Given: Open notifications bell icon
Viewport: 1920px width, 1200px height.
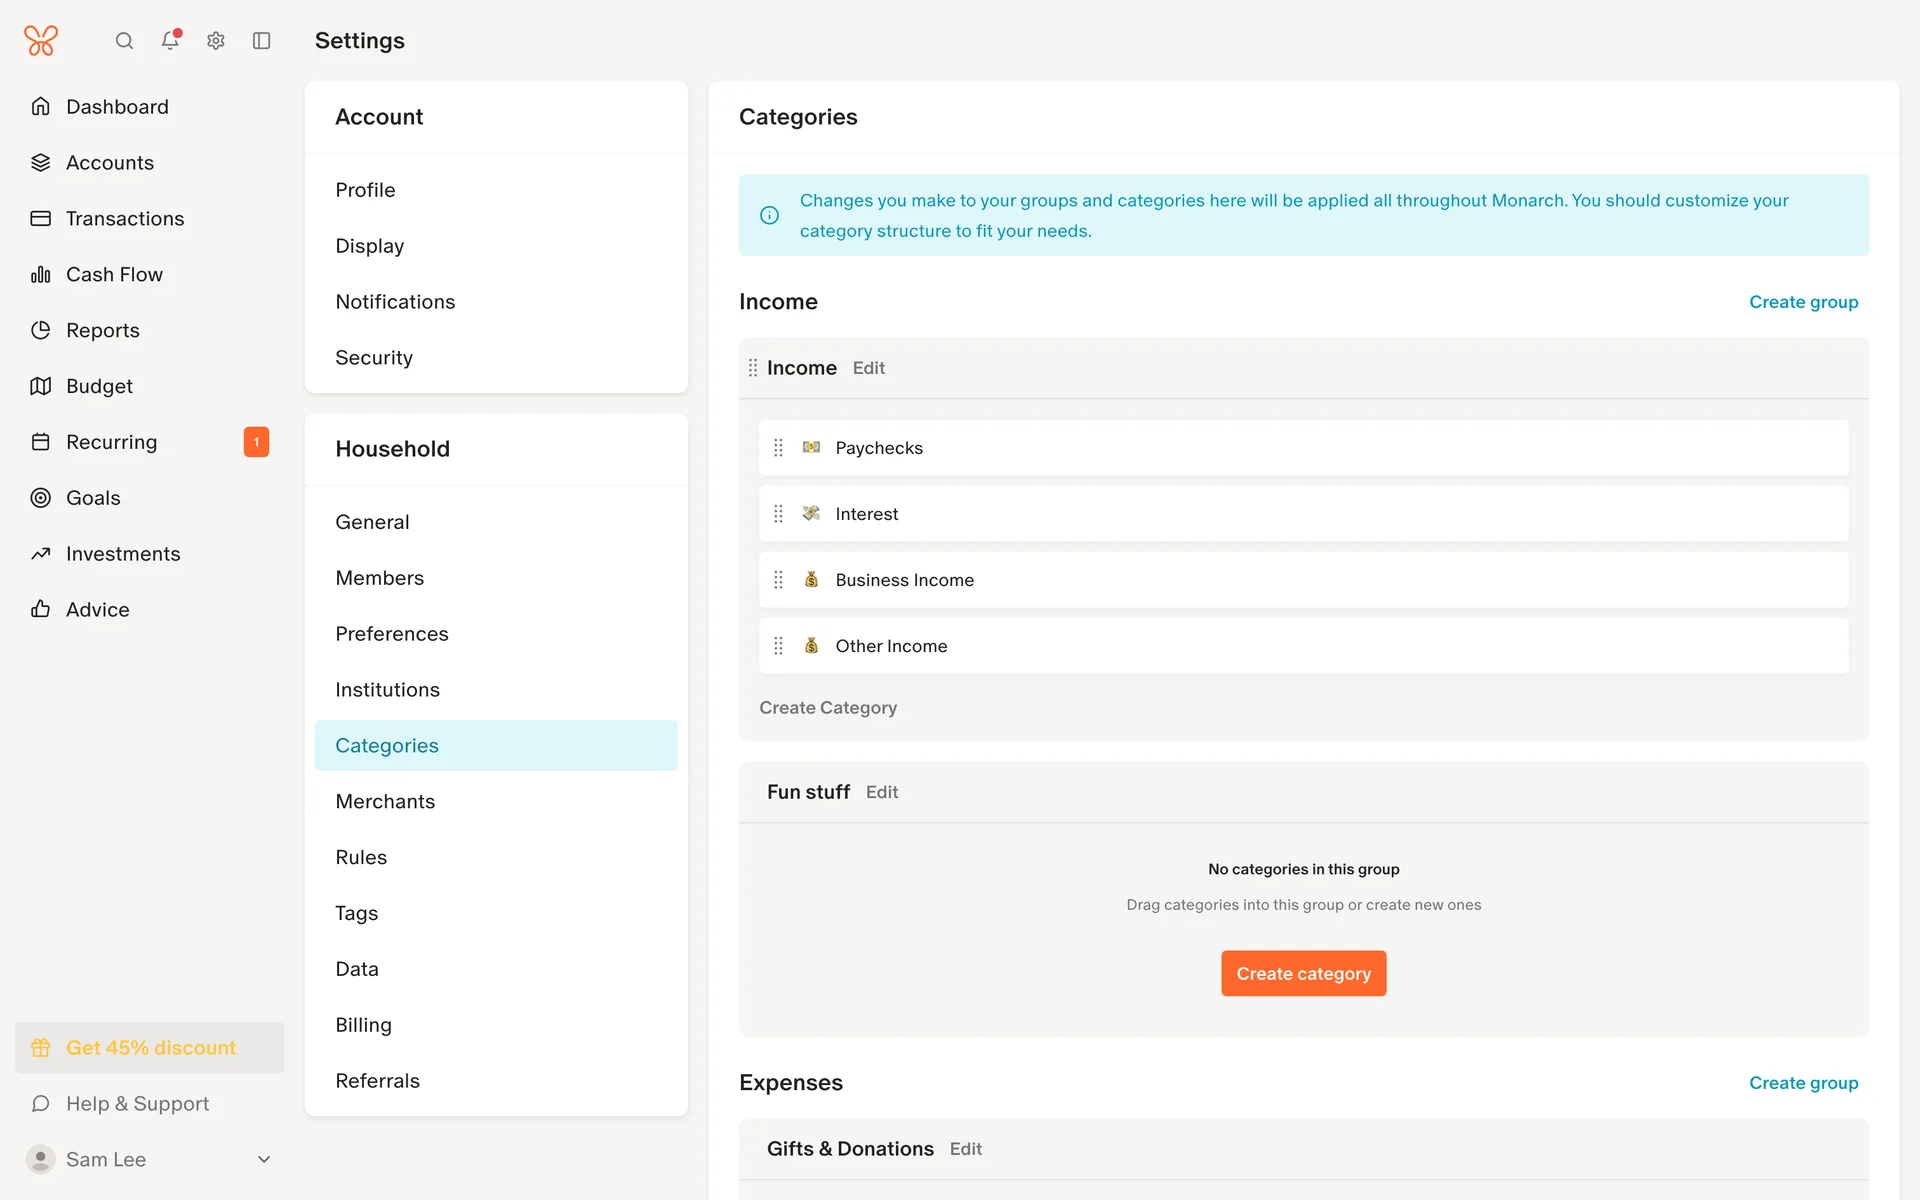Looking at the screenshot, I should [x=170, y=41].
